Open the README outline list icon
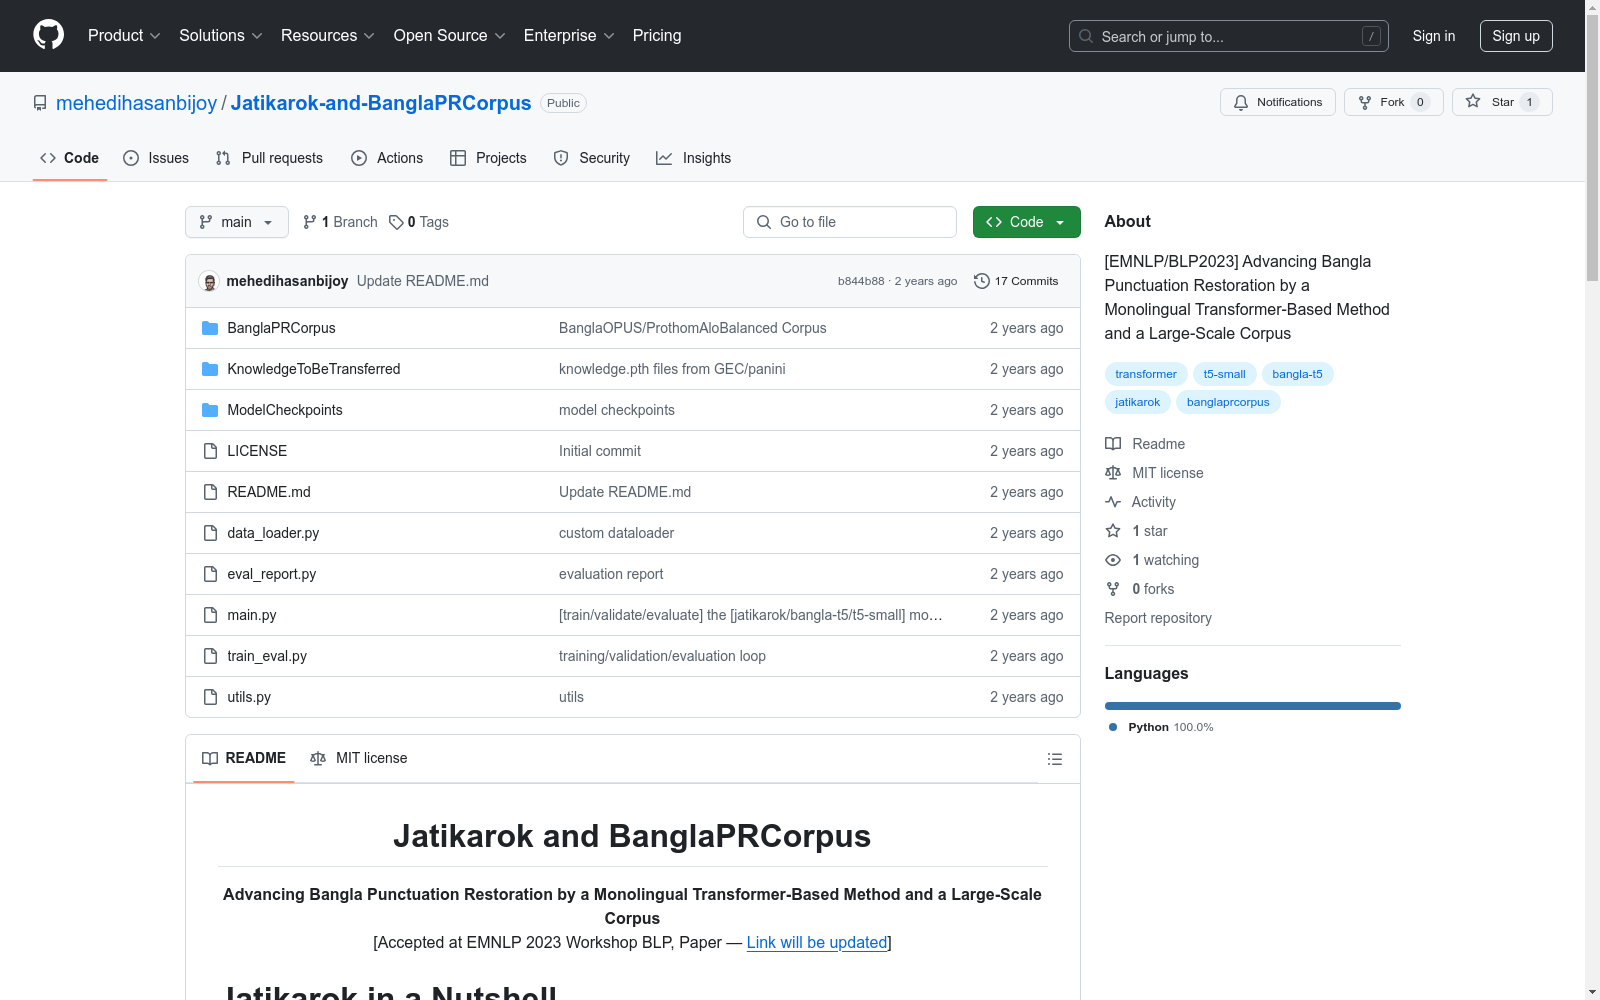Viewport: 1600px width, 1000px height. pyautogui.click(x=1054, y=759)
